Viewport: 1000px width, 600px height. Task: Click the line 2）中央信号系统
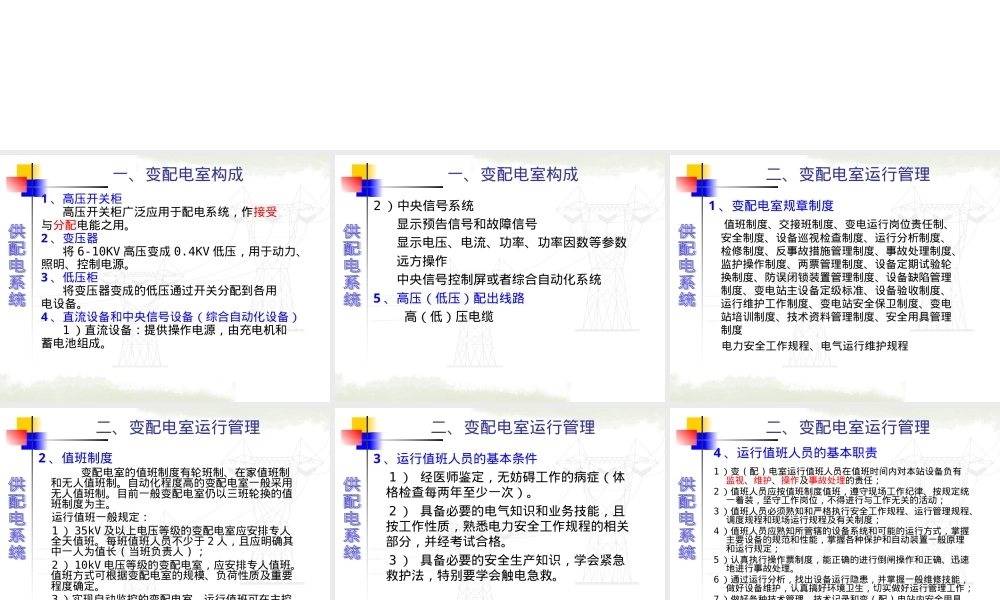coord(423,206)
